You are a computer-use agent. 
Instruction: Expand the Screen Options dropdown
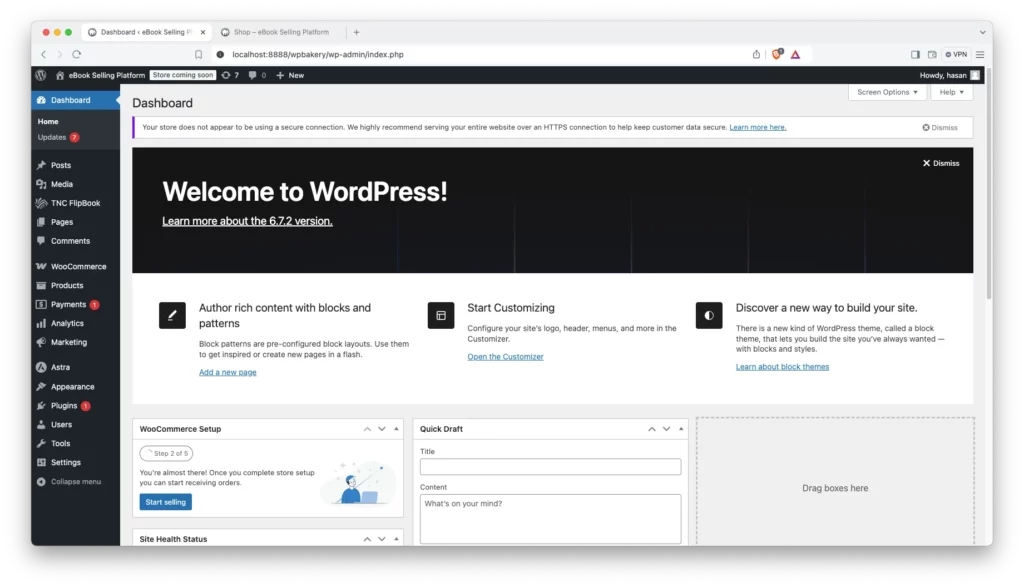[886, 92]
